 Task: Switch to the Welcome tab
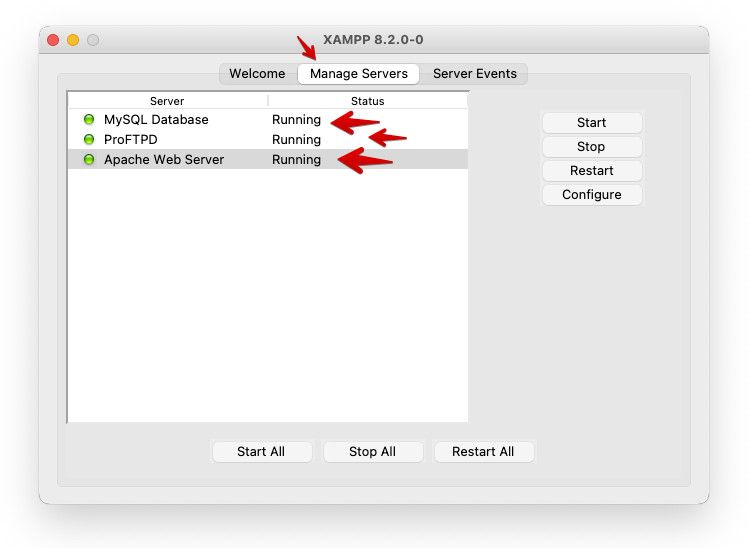tap(257, 74)
